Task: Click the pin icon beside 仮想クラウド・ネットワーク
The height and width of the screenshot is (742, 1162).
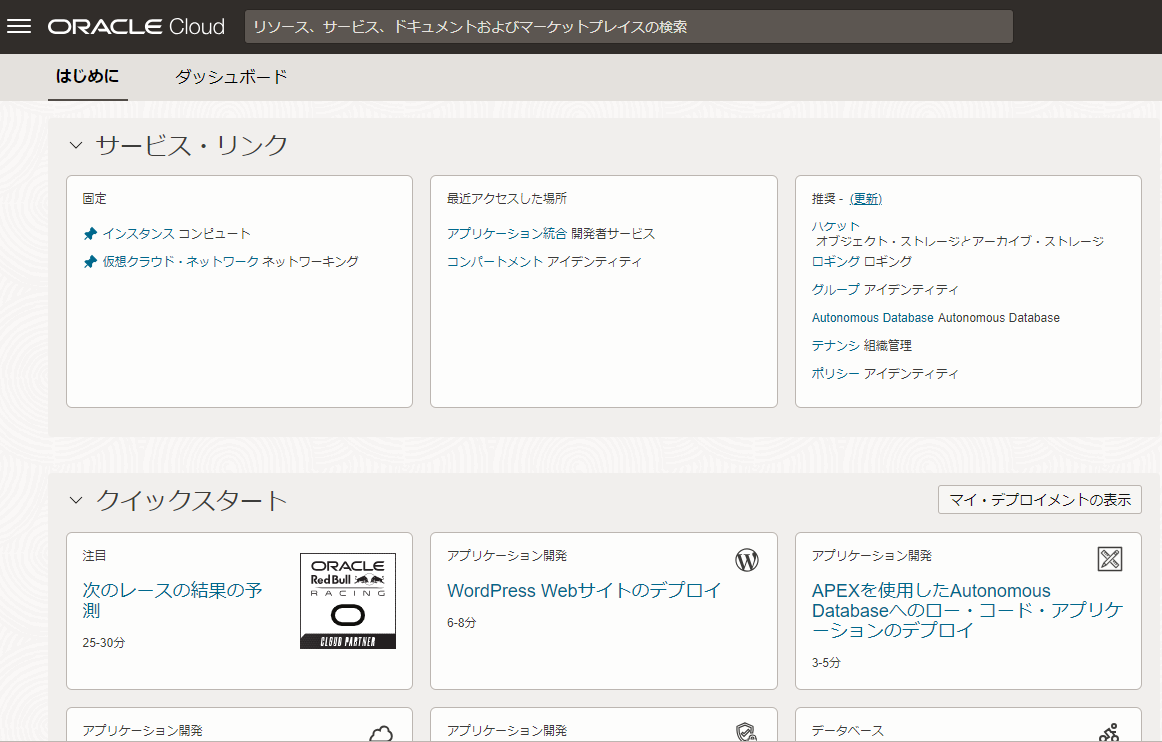Action: click(x=90, y=262)
